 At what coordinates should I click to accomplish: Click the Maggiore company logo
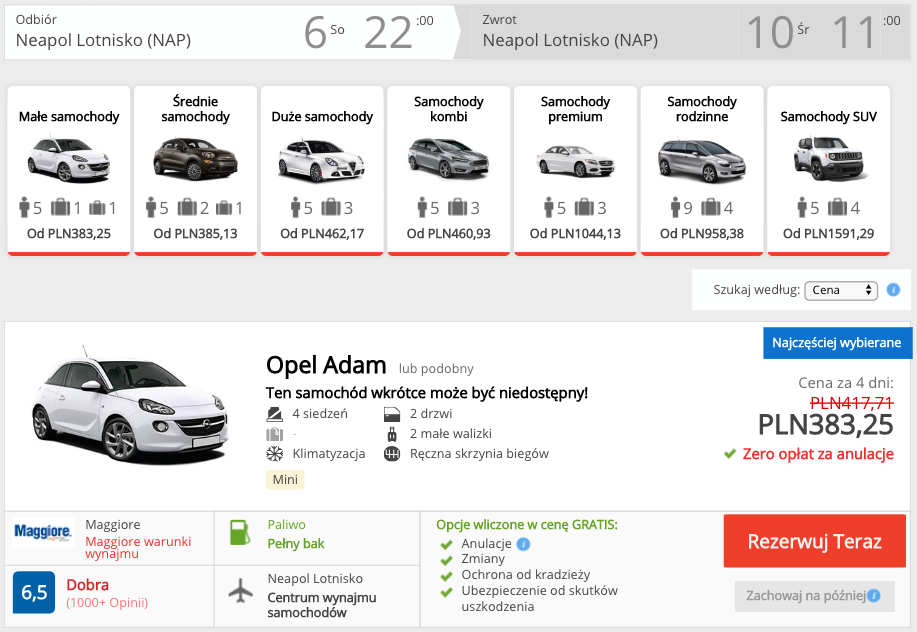point(43,532)
